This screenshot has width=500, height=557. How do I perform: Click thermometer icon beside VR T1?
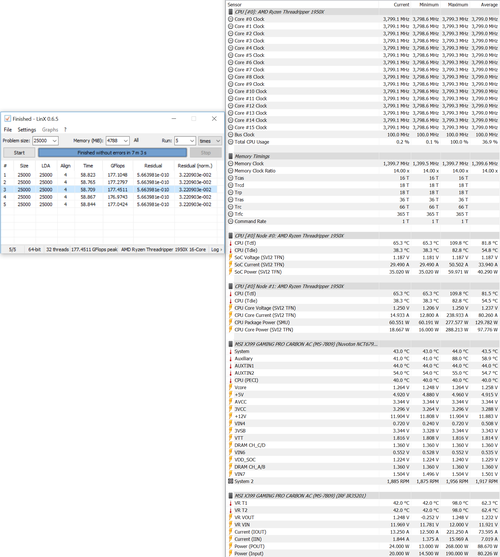tap(230, 503)
